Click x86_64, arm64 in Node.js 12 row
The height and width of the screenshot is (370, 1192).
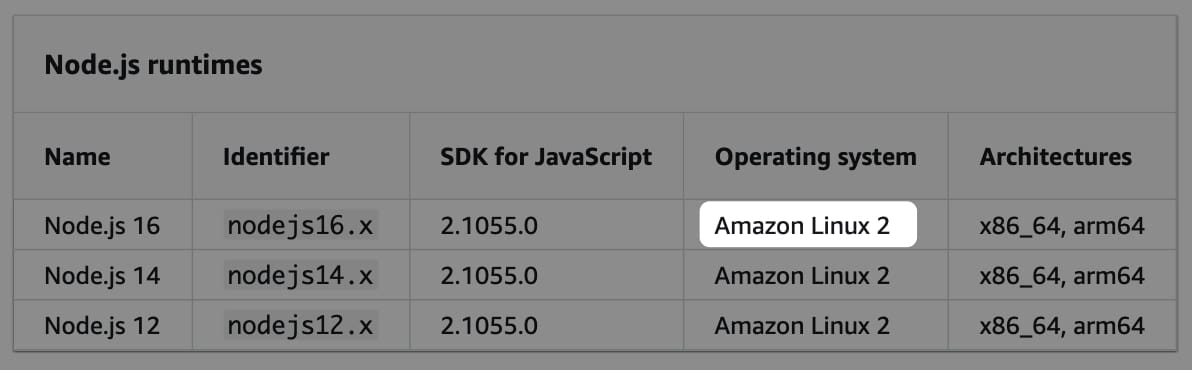(1062, 327)
